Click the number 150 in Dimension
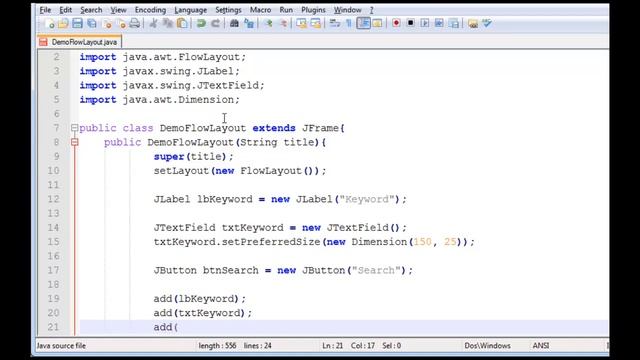This screenshot has width=640, height=360. 423,242
